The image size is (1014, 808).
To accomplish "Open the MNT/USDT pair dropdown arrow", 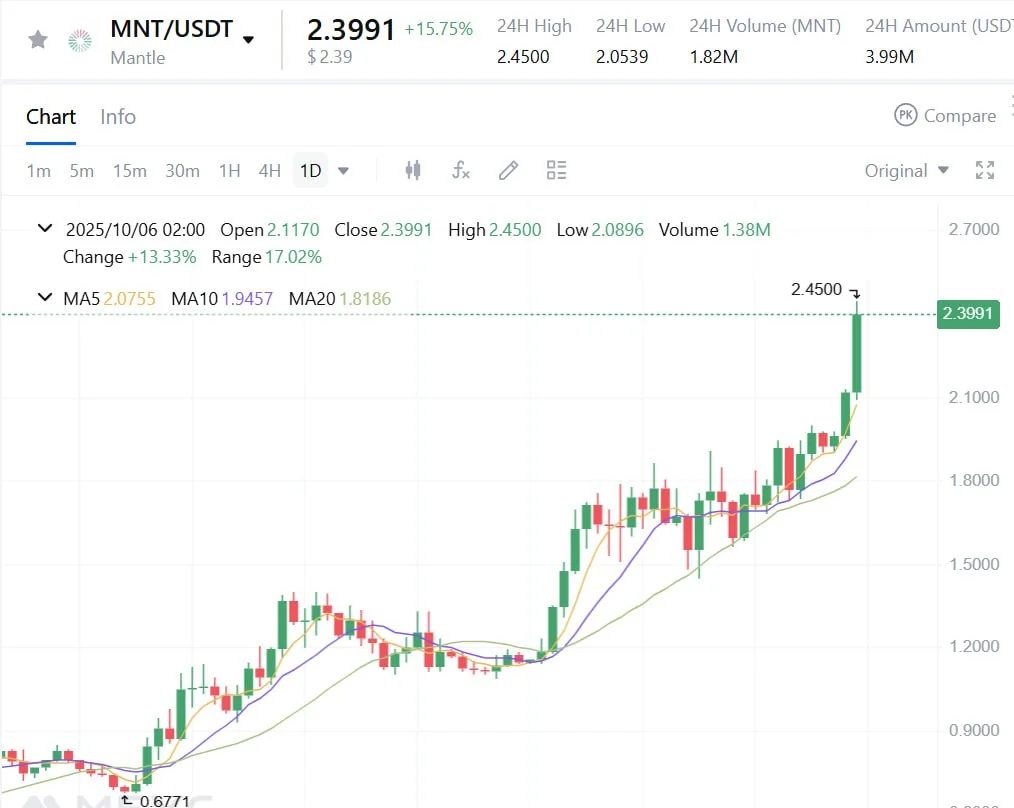I will (x=249, y=40).
